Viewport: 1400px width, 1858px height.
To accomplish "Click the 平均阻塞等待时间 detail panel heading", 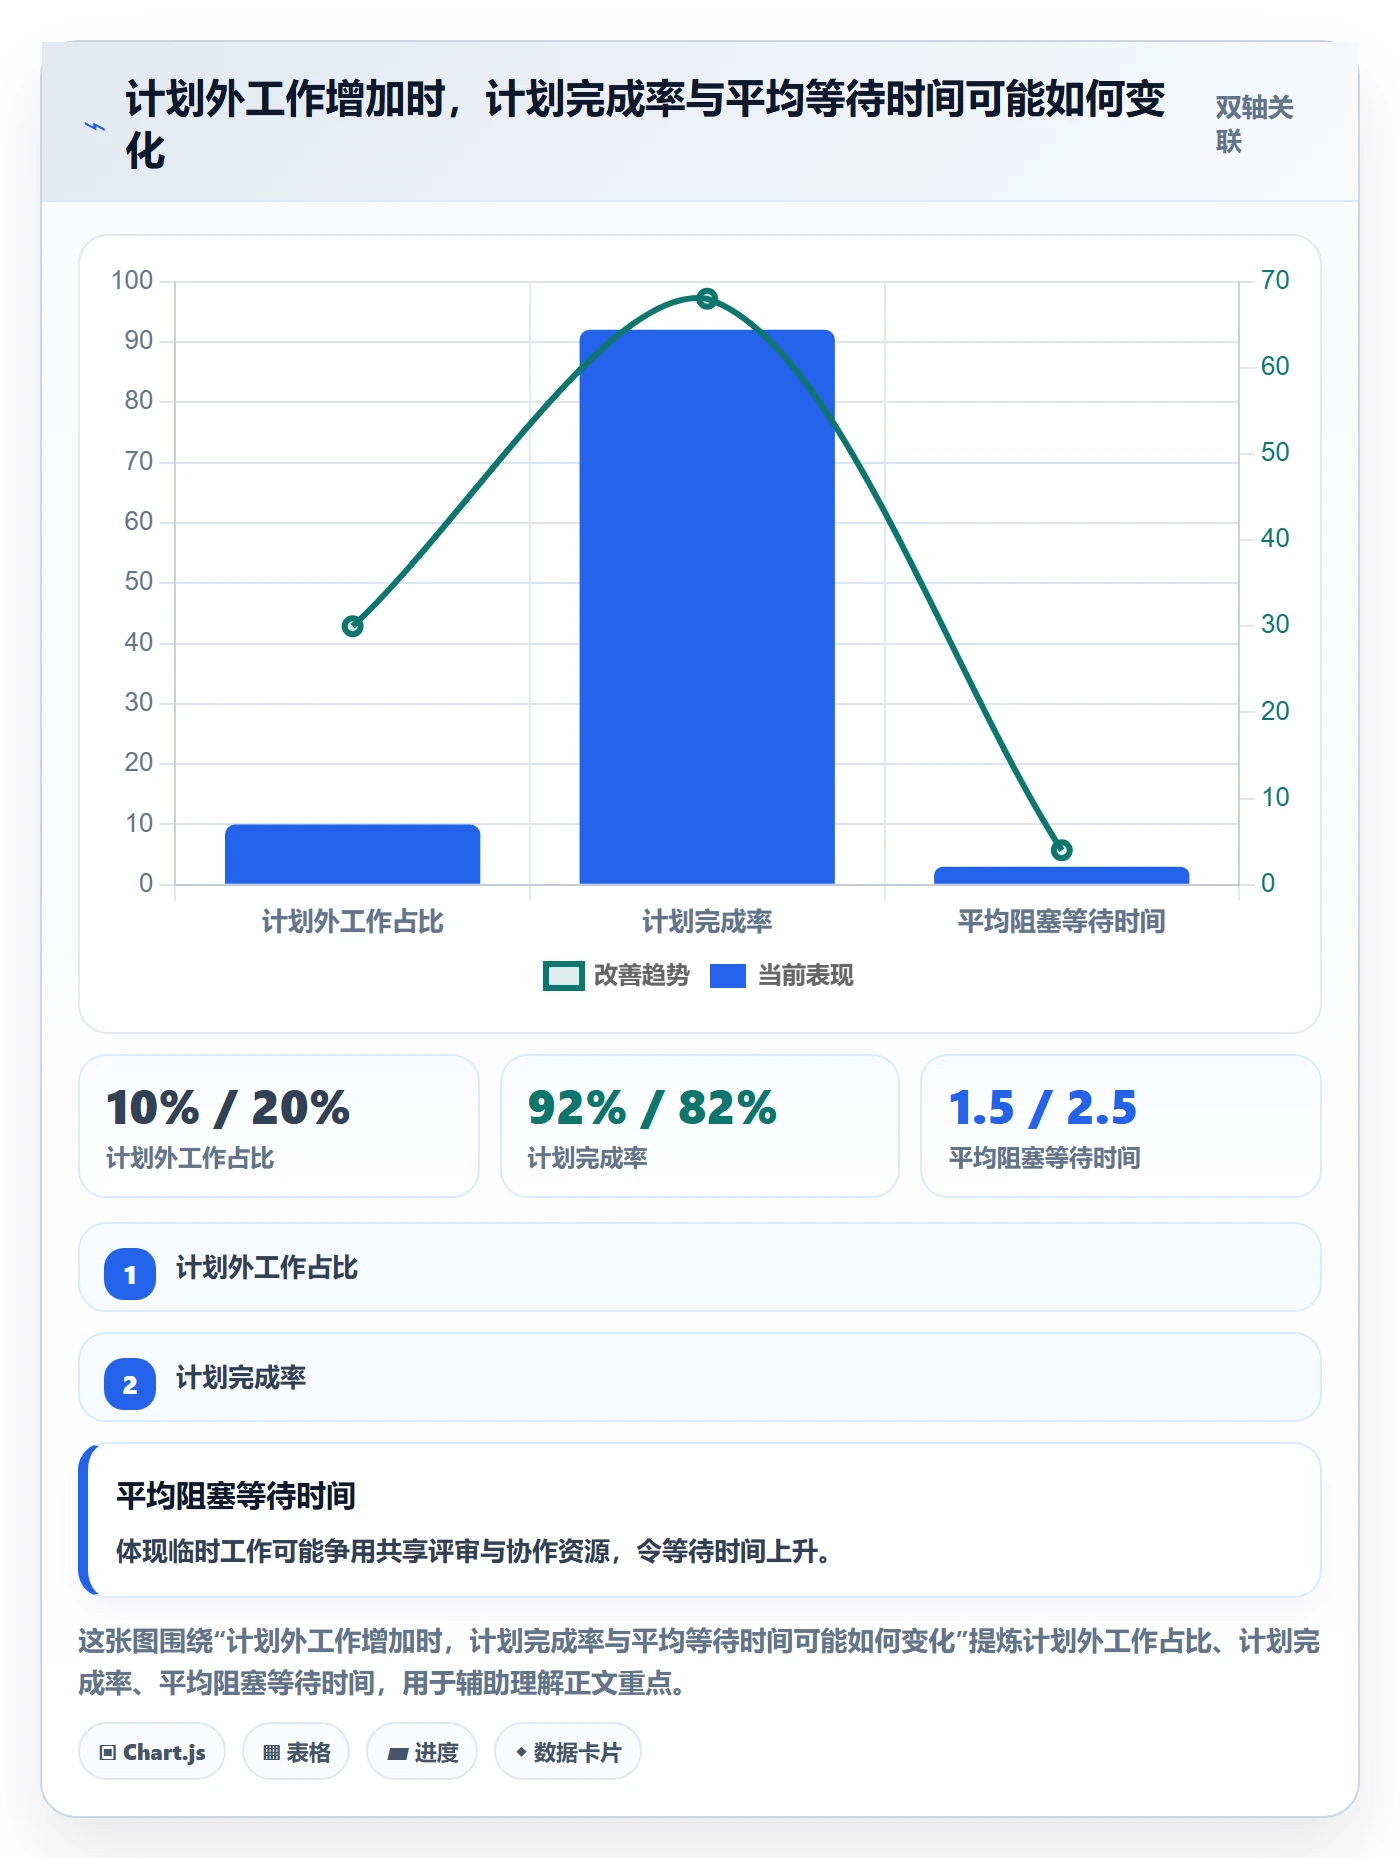I will pyautogui.click(x=236, y=1496).
